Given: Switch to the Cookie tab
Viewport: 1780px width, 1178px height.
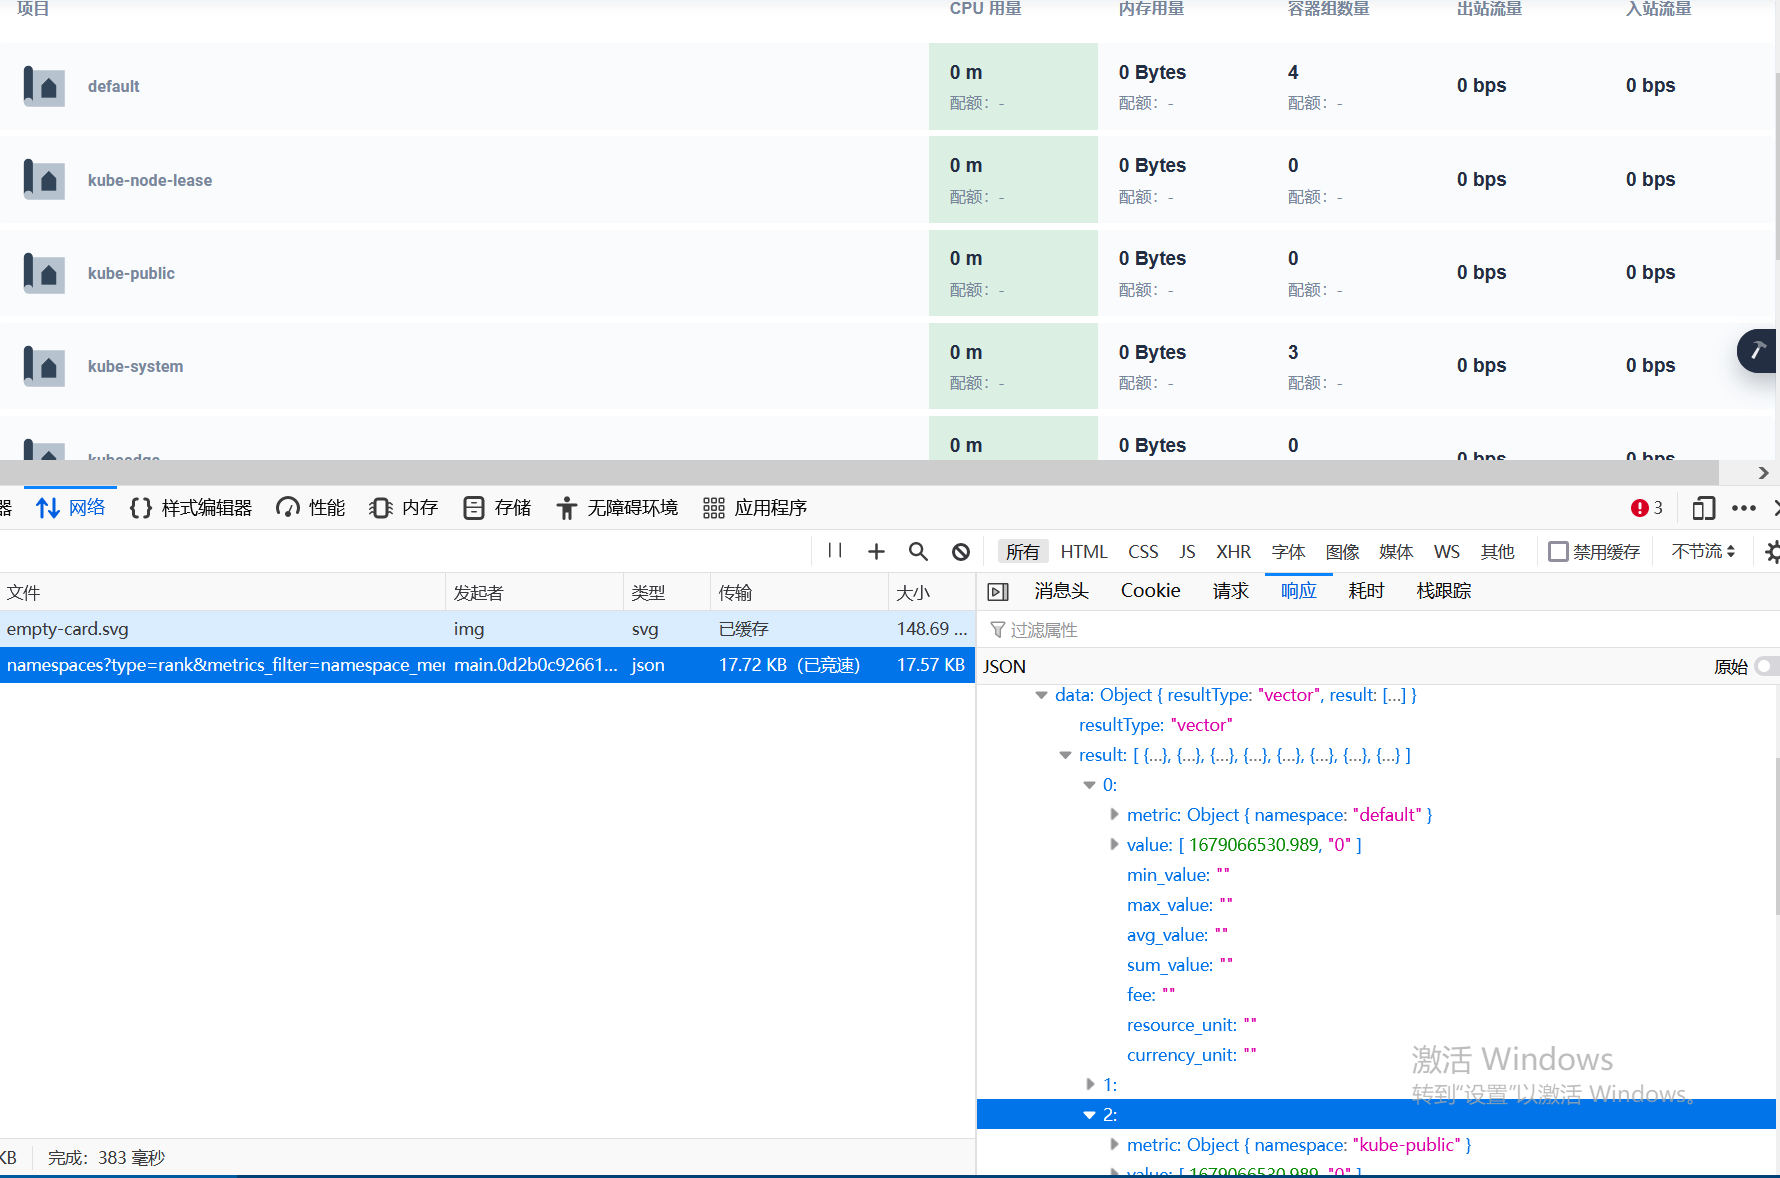Looking at the screenshot, I should coord(1150,590).
